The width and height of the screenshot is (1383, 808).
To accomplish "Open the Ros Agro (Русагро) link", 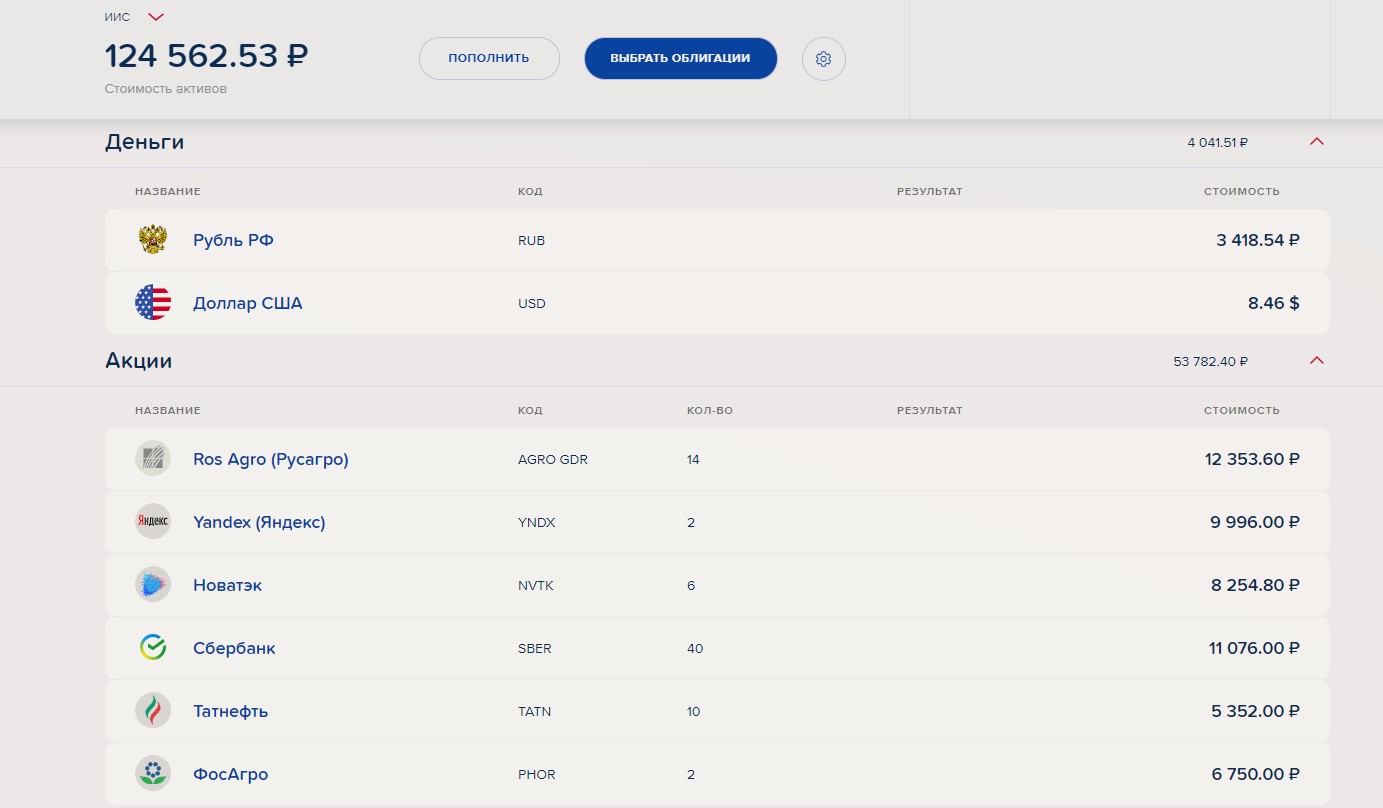I will [x=271, y=459].
